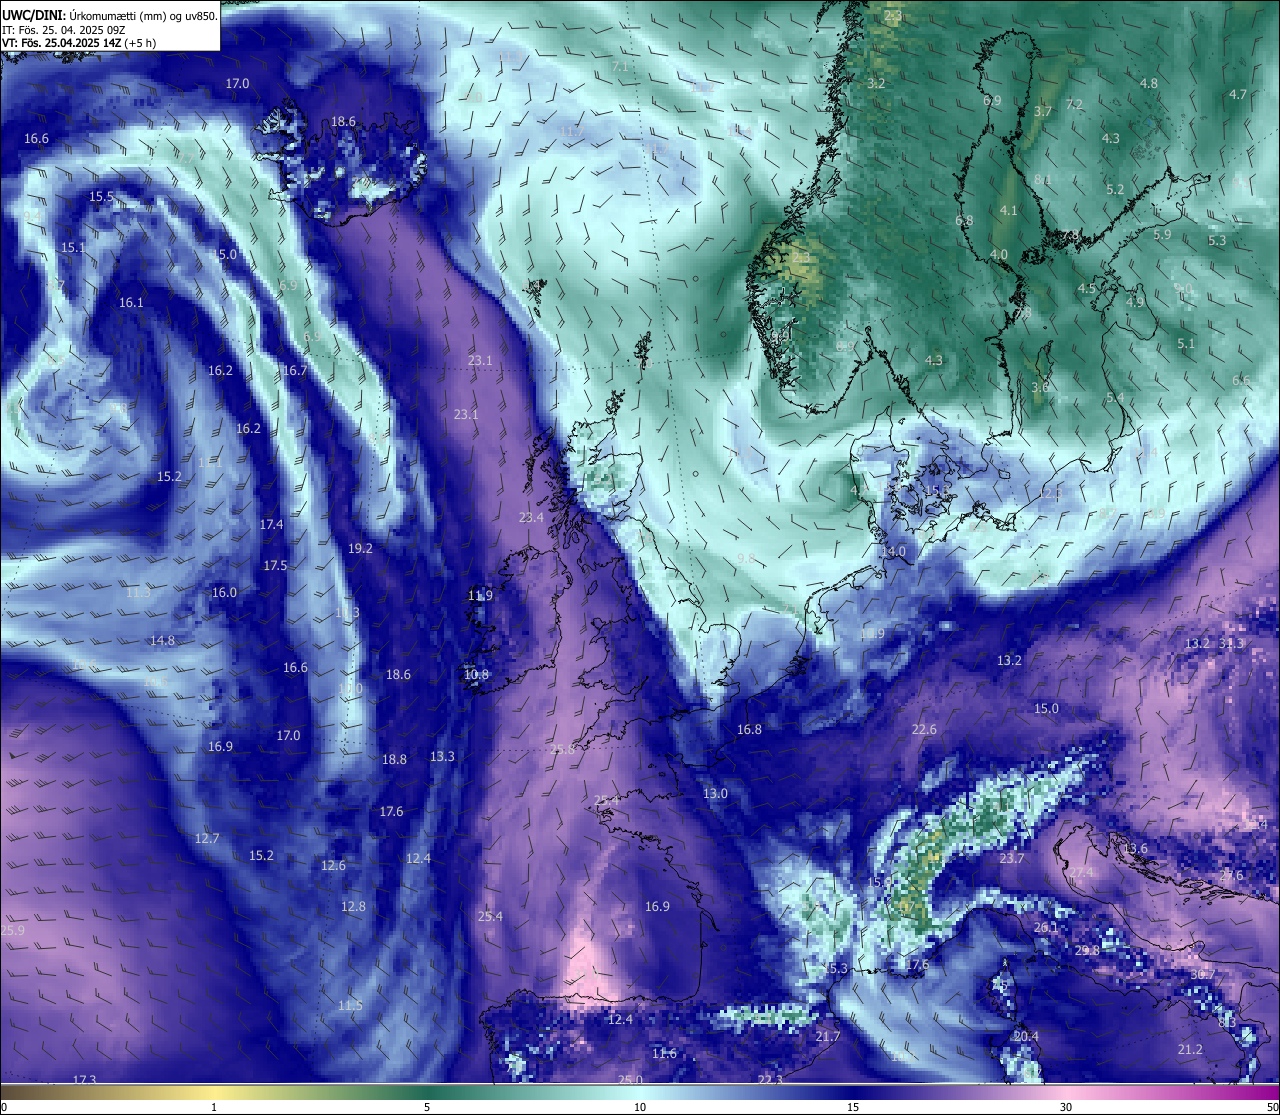The height and width of the screenshot is (1115, 1280).
Task: Click the map value 11.6
Action: (664, 1054)
